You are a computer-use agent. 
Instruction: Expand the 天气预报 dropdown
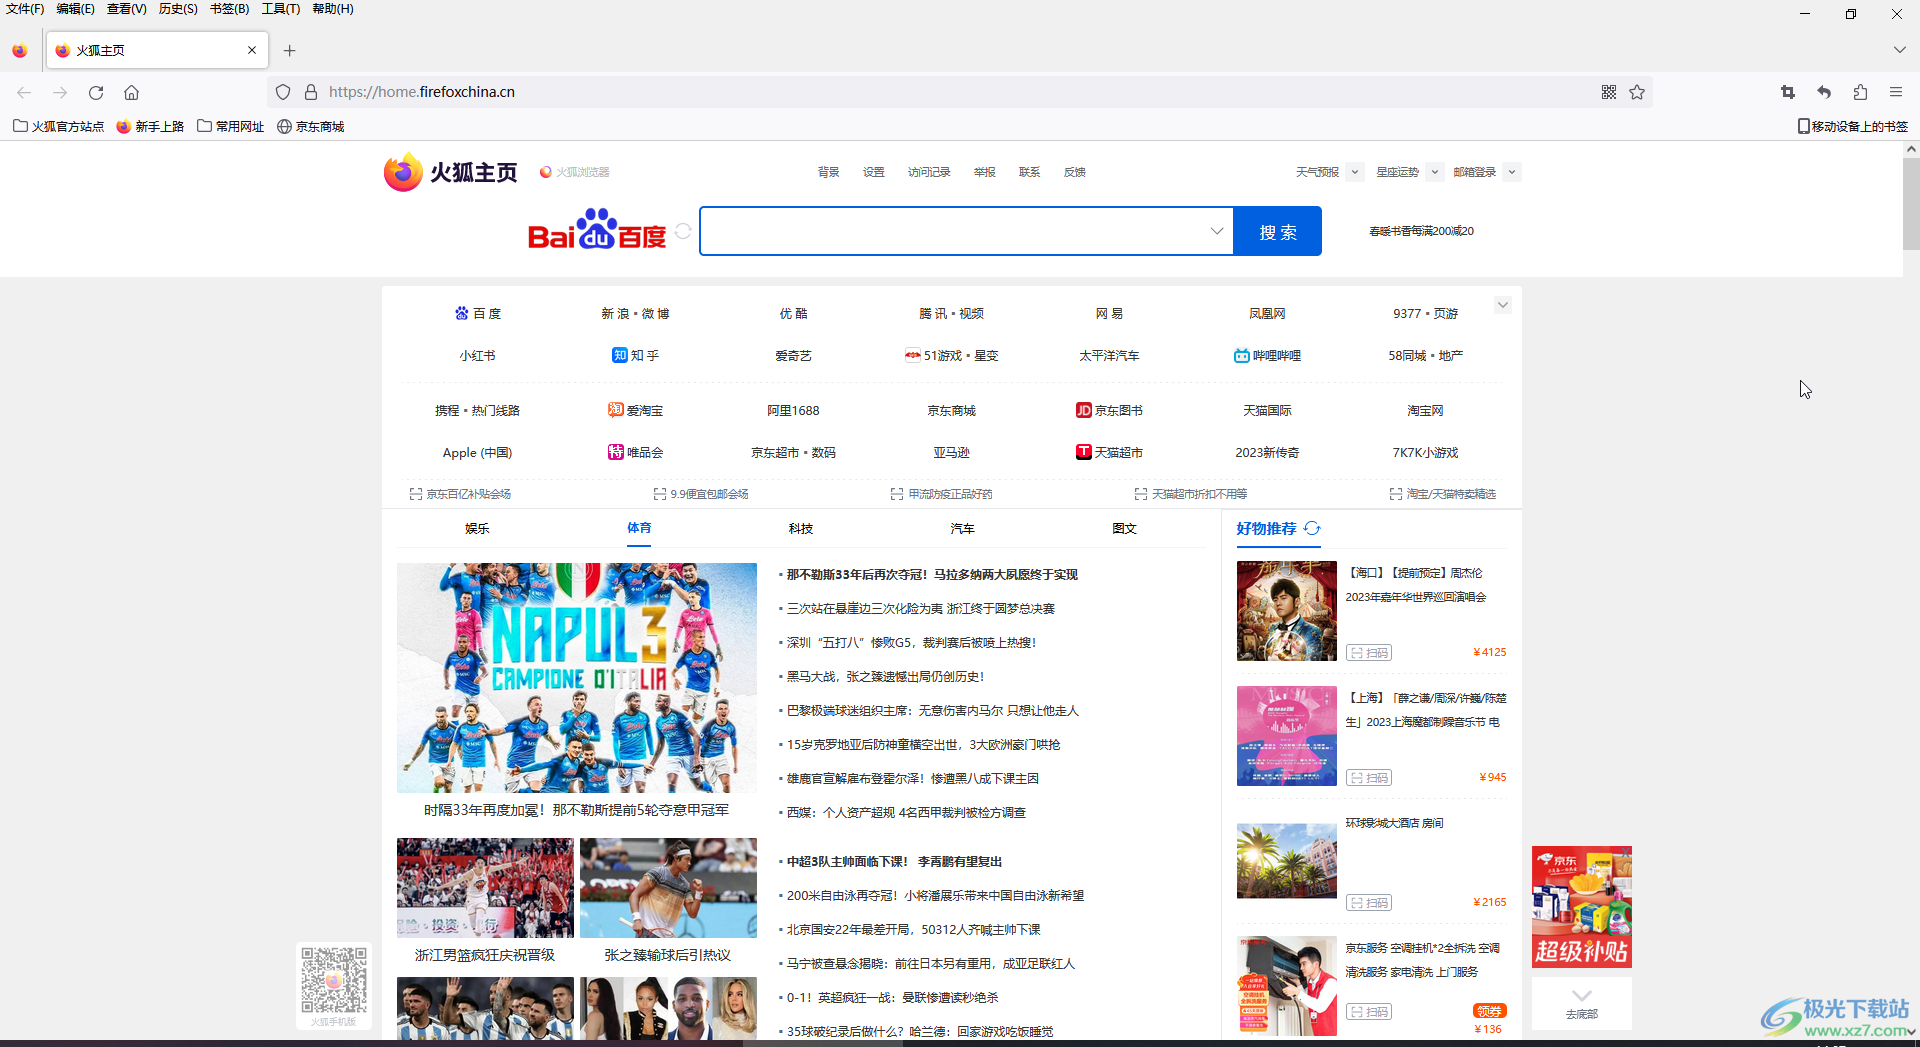tap(1355, 172)
